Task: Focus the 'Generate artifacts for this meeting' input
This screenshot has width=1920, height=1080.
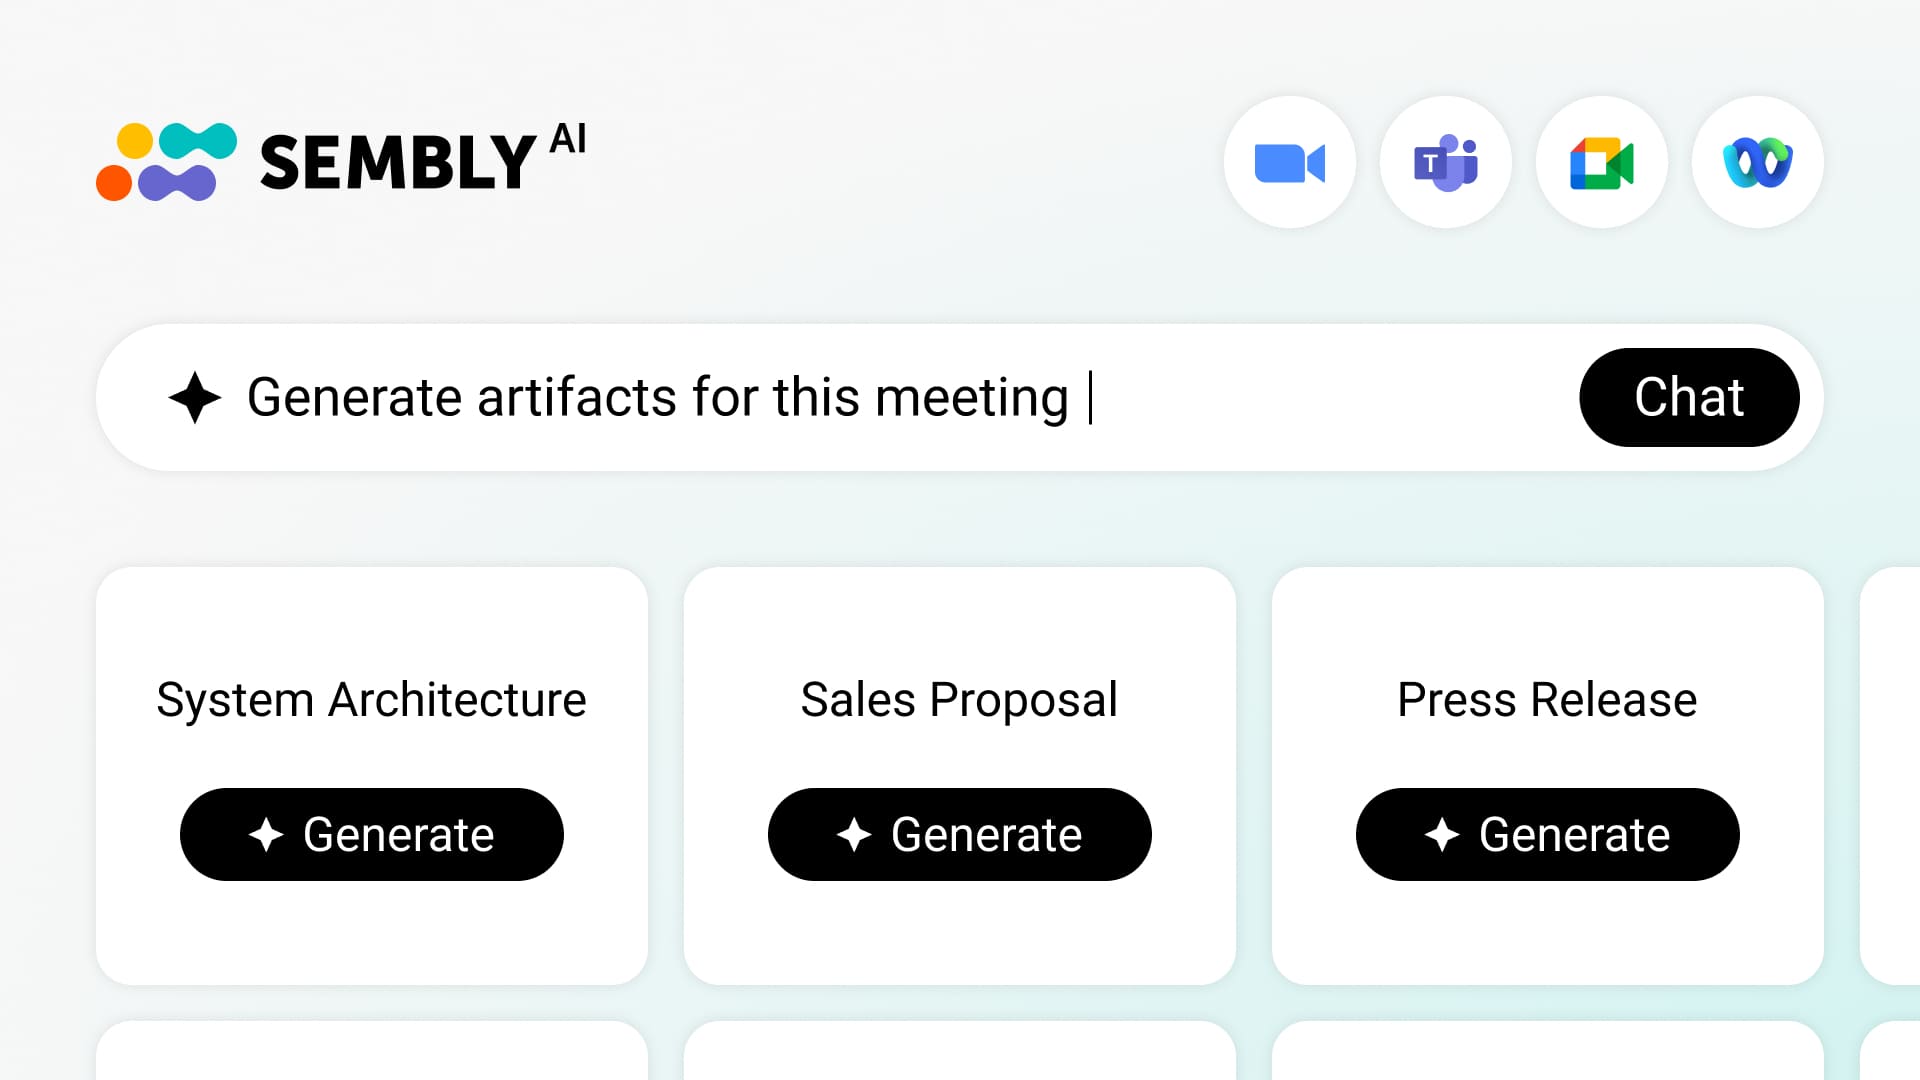Action: click(800, 397)
